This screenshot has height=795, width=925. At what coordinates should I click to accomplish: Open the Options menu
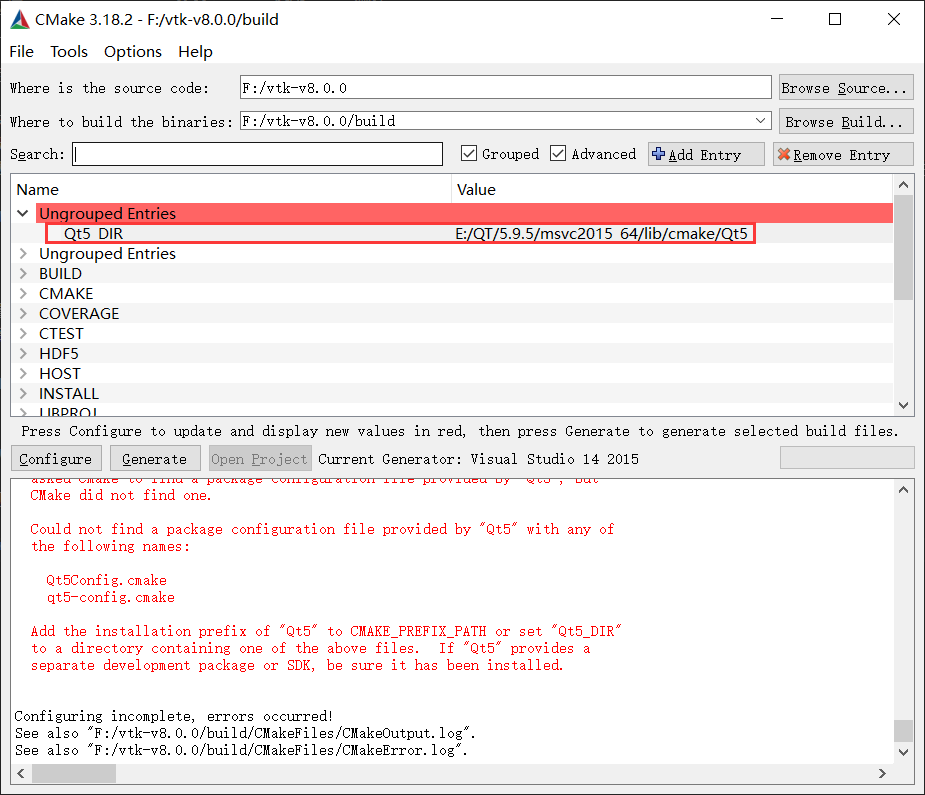point(133,52)
